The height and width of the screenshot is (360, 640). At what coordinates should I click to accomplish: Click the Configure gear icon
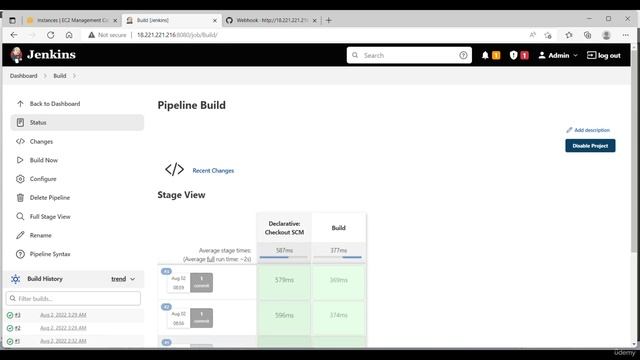[x=20, y=179]
